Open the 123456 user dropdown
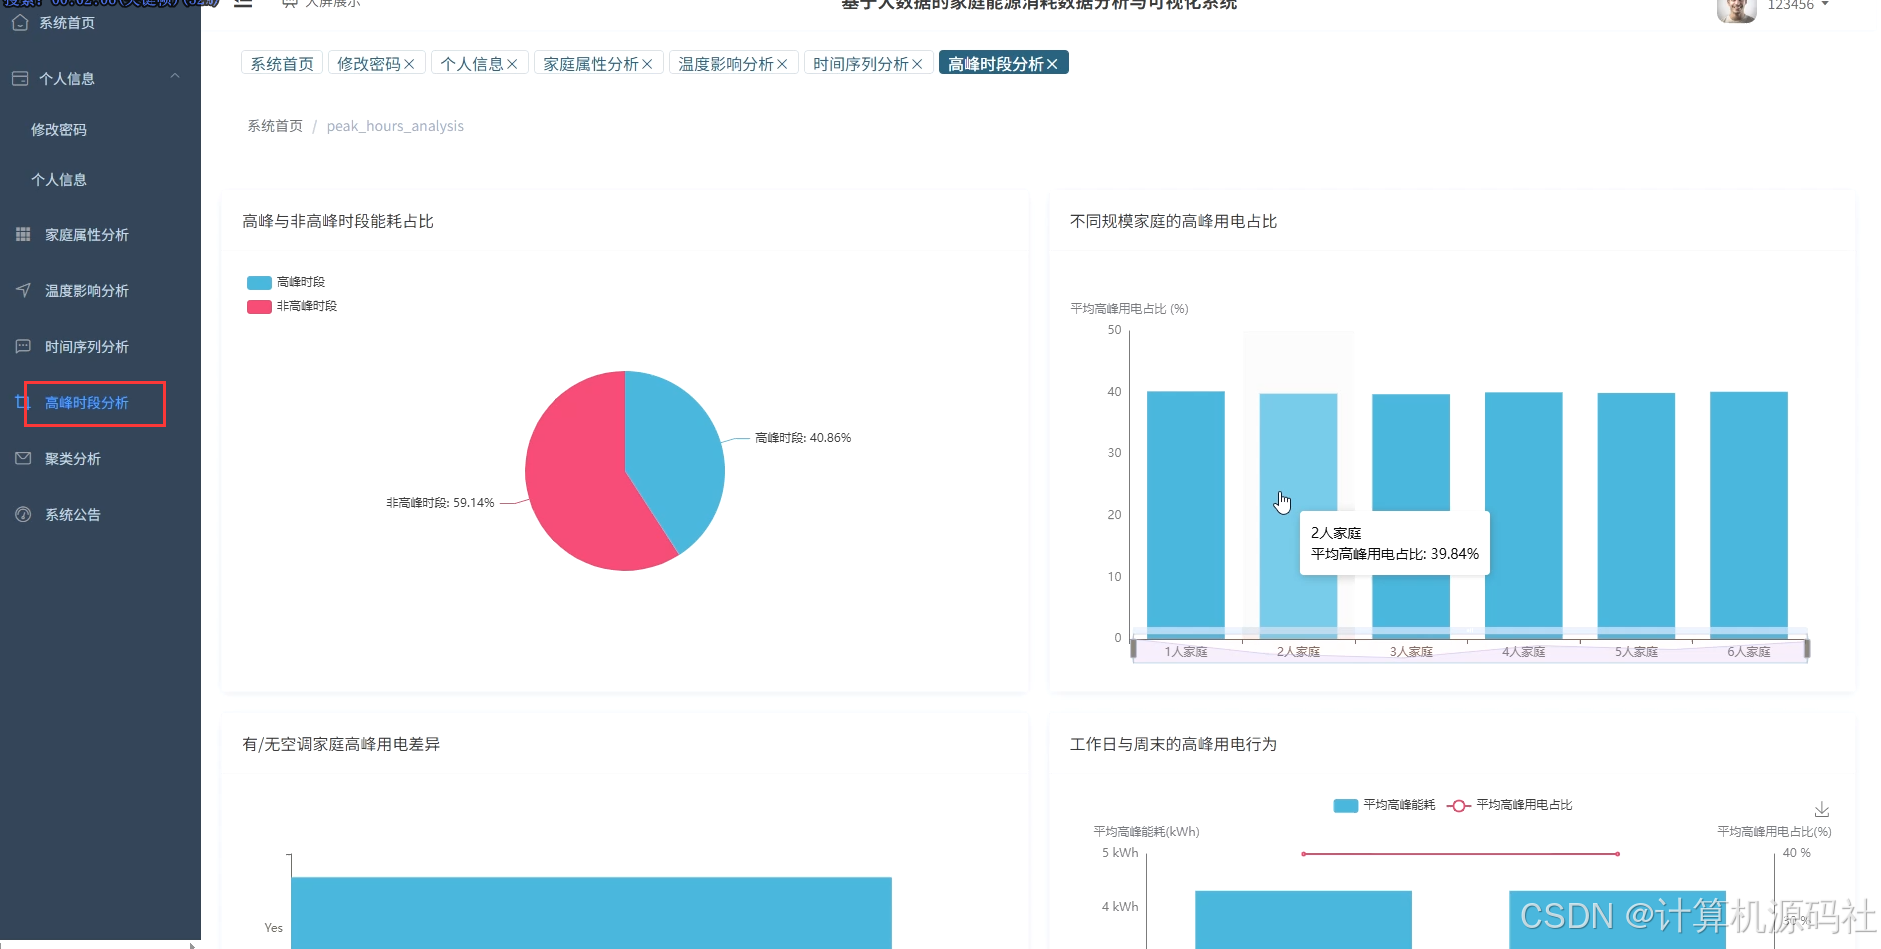Image resolution: width=1881 pixels, height=949 pixels. (x=1798, y=5)
